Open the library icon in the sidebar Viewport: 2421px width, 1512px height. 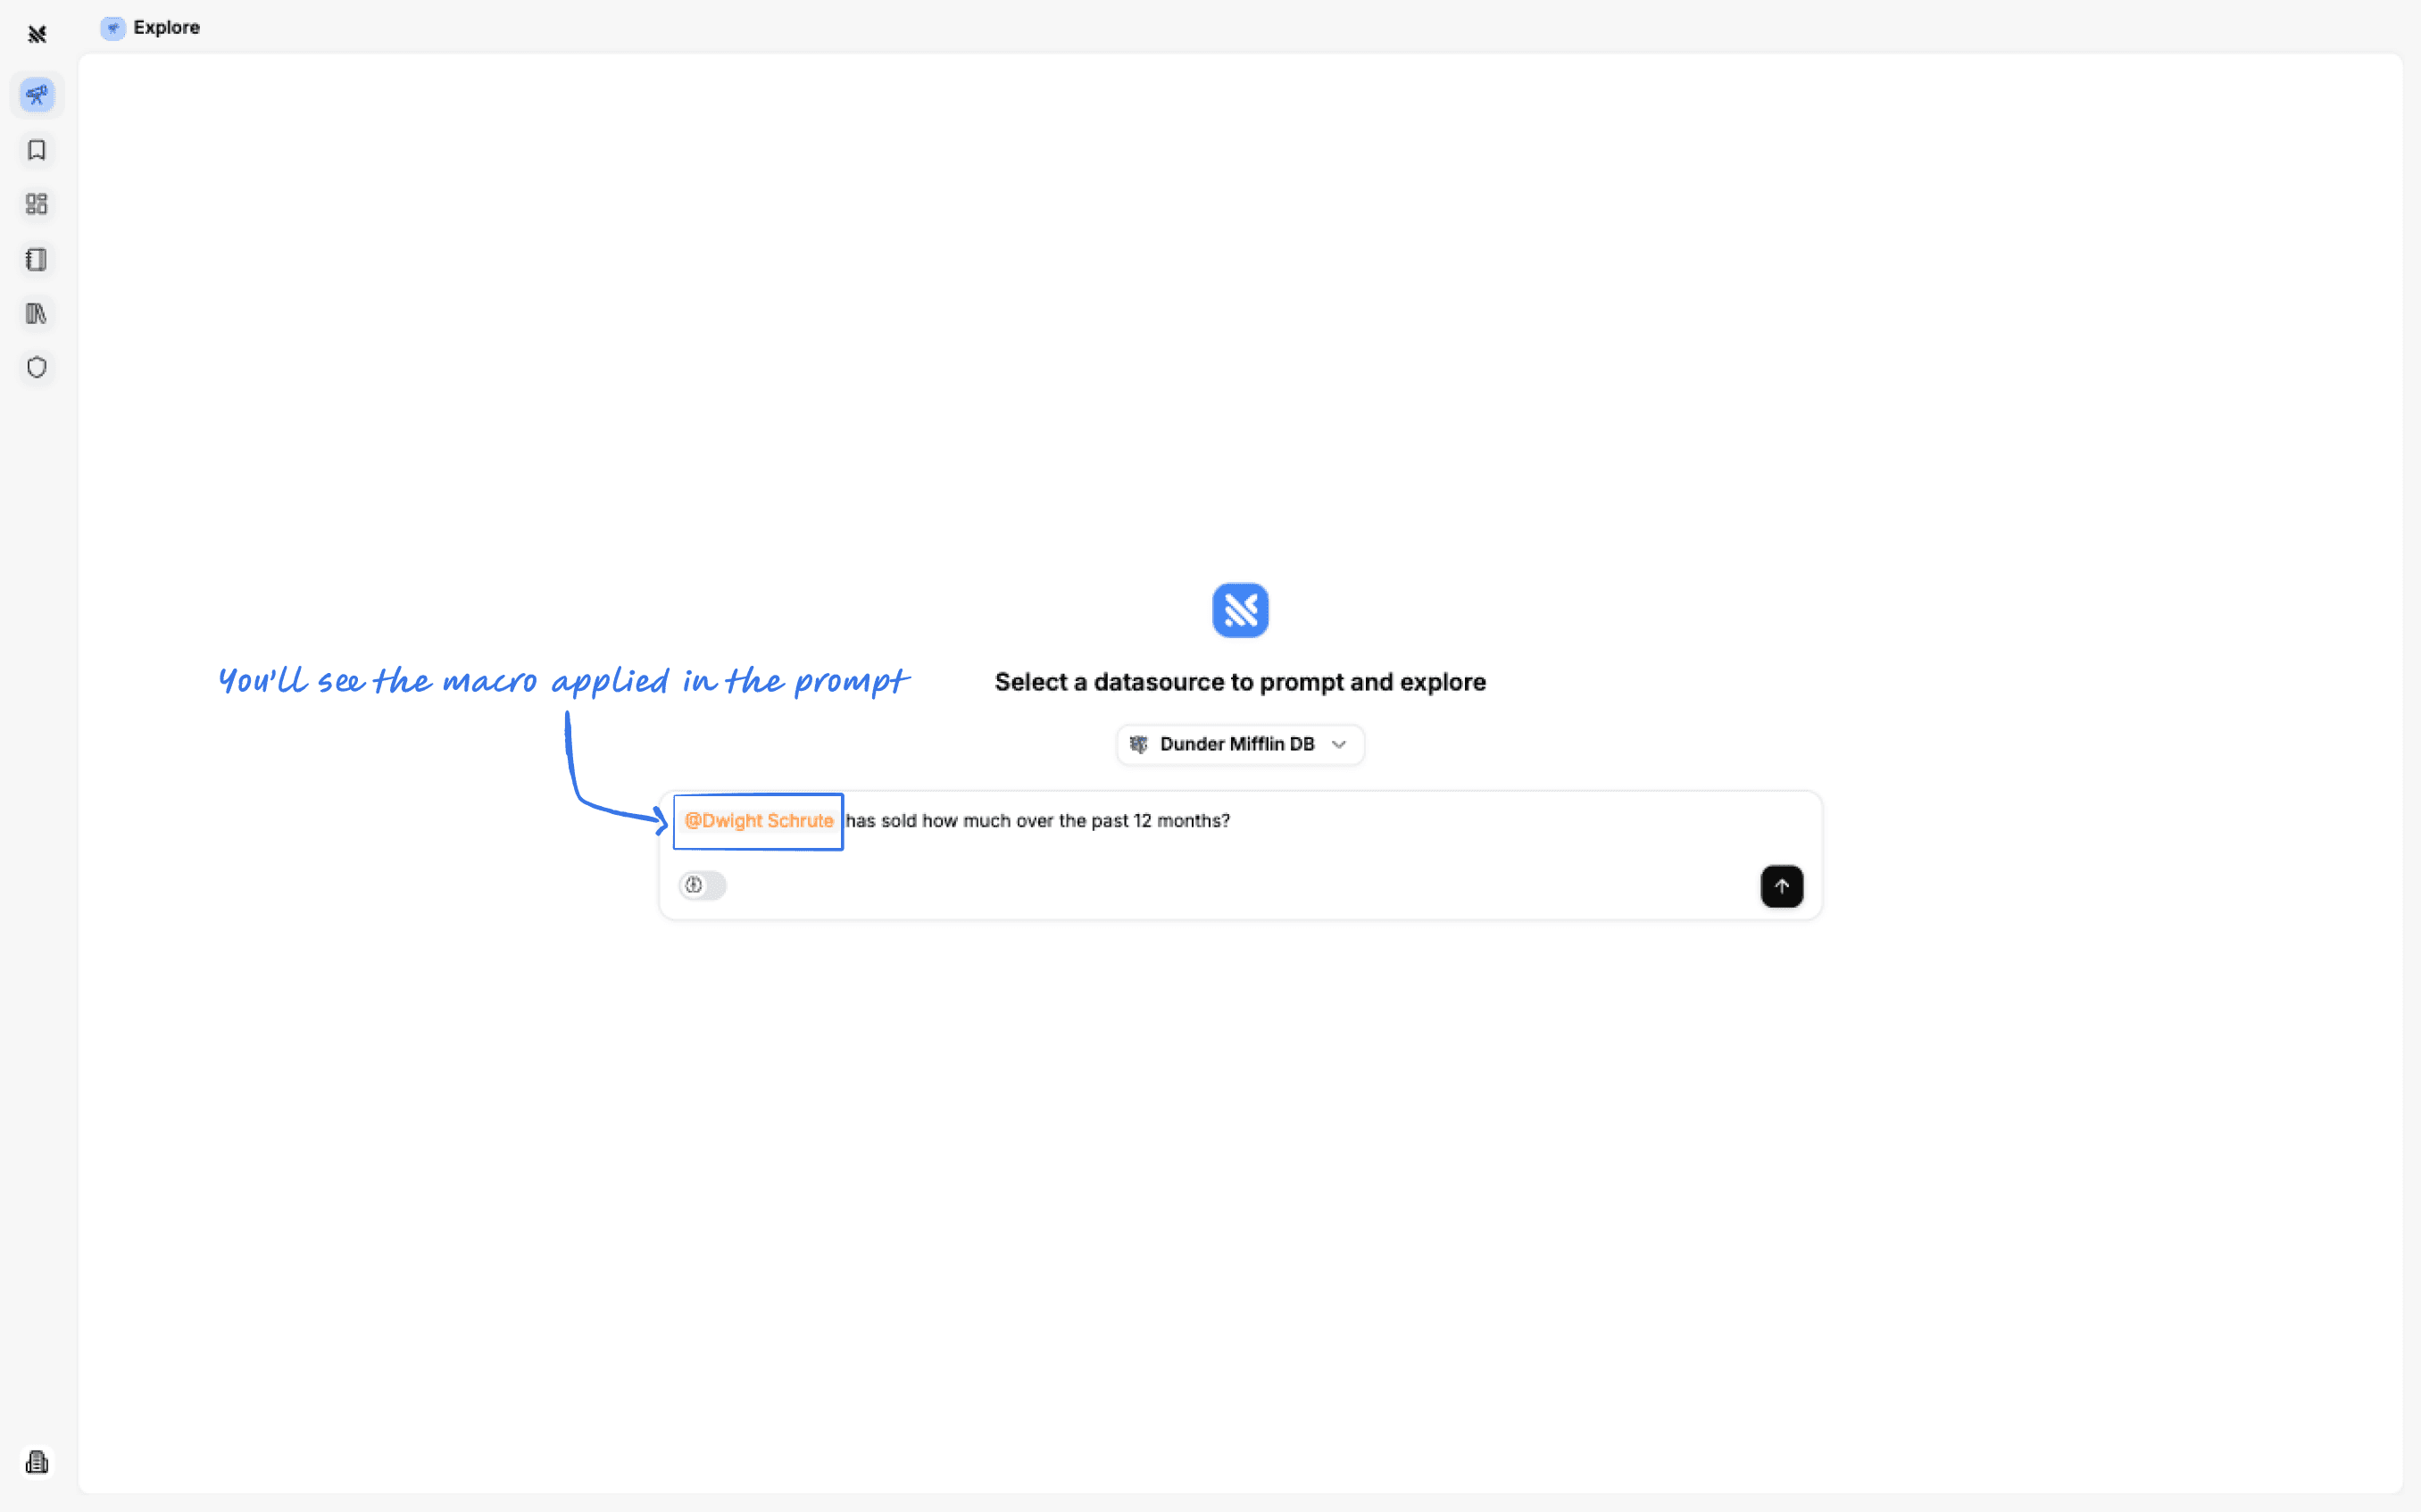[x=37, y=313]
